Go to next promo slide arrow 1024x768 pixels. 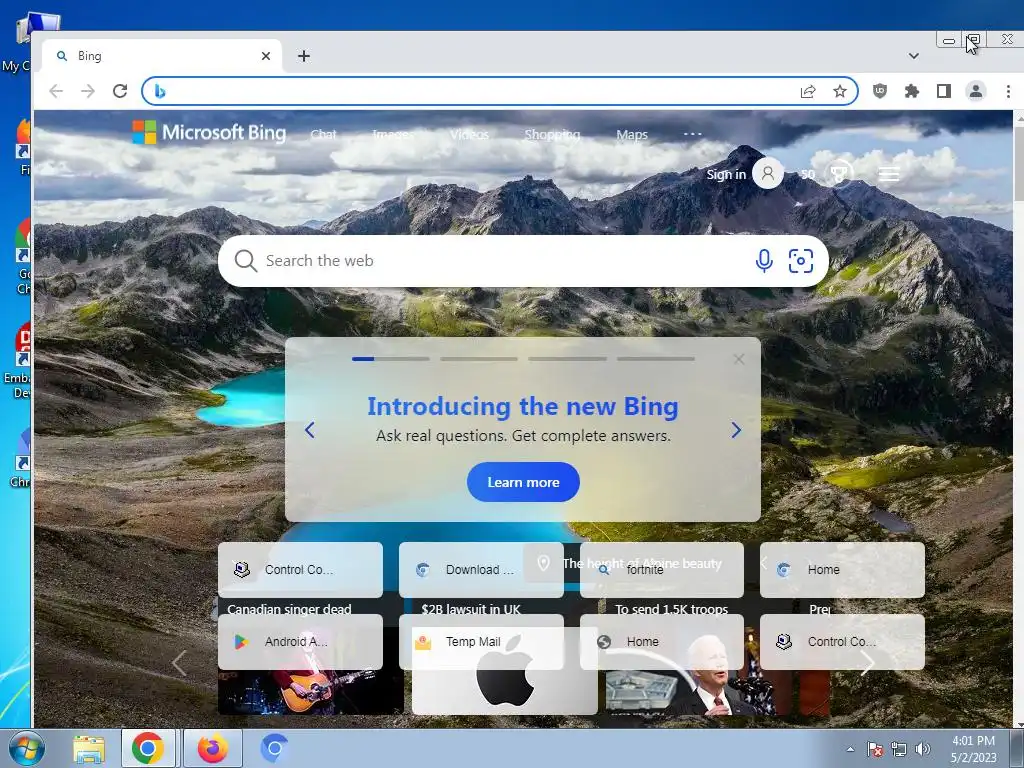736,430
